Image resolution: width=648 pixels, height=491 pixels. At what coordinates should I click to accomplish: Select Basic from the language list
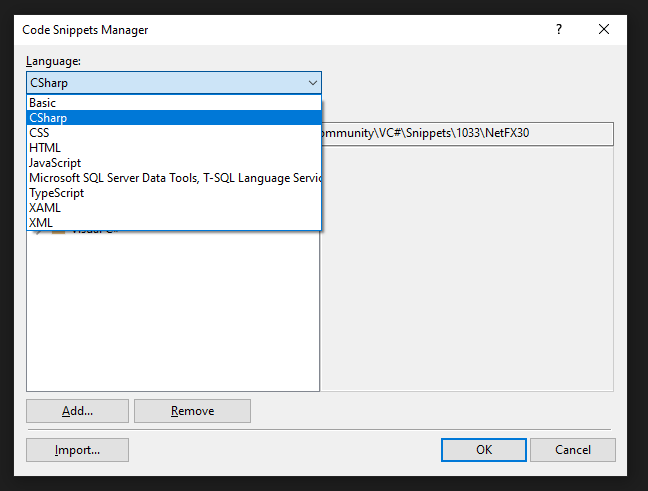174,103
